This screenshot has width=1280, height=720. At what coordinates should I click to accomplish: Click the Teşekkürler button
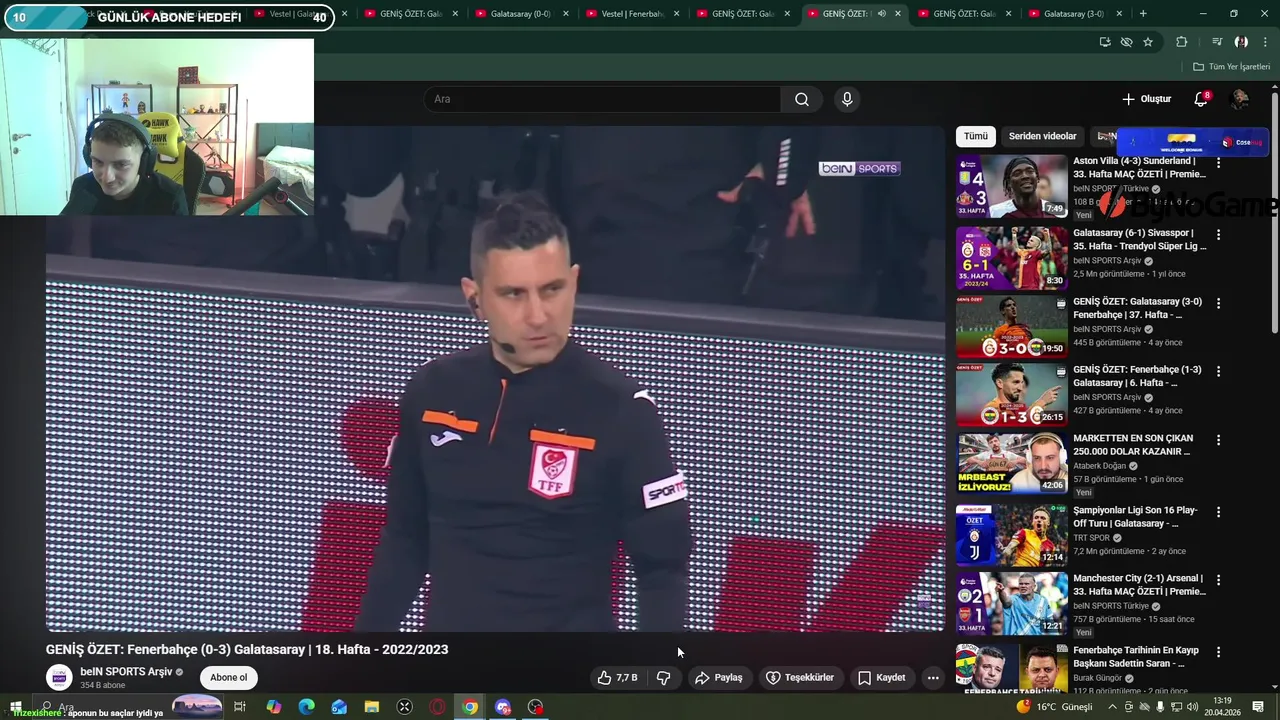800,677
